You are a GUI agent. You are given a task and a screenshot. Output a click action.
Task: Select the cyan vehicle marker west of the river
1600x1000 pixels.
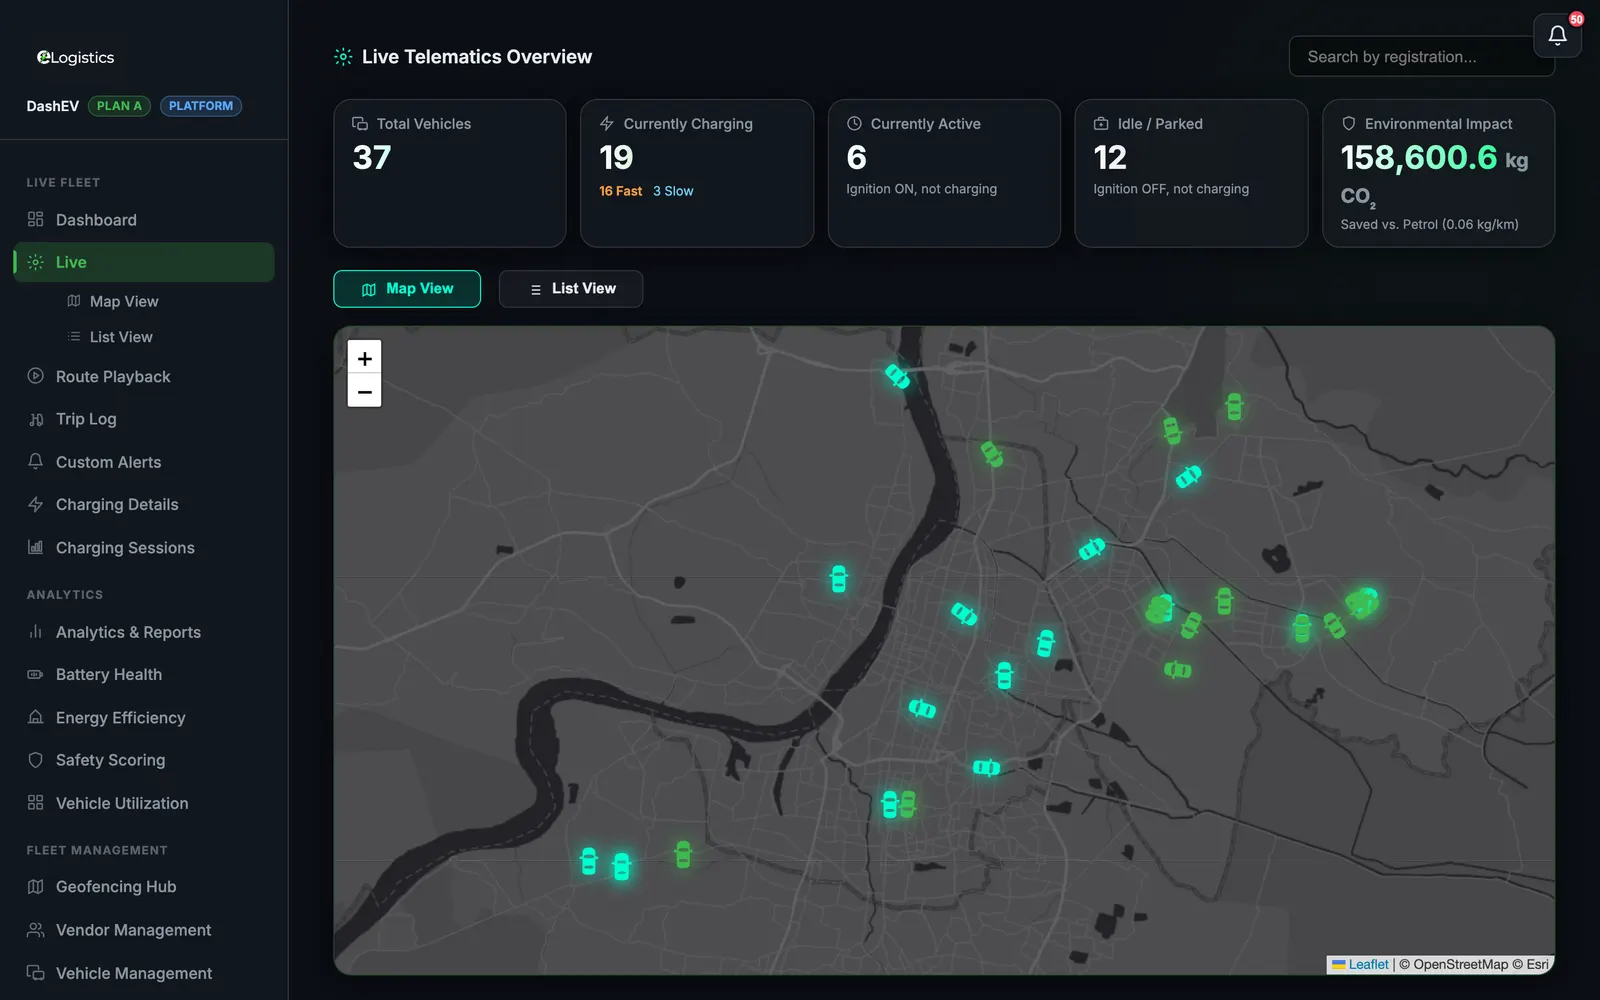click(839, 579)
